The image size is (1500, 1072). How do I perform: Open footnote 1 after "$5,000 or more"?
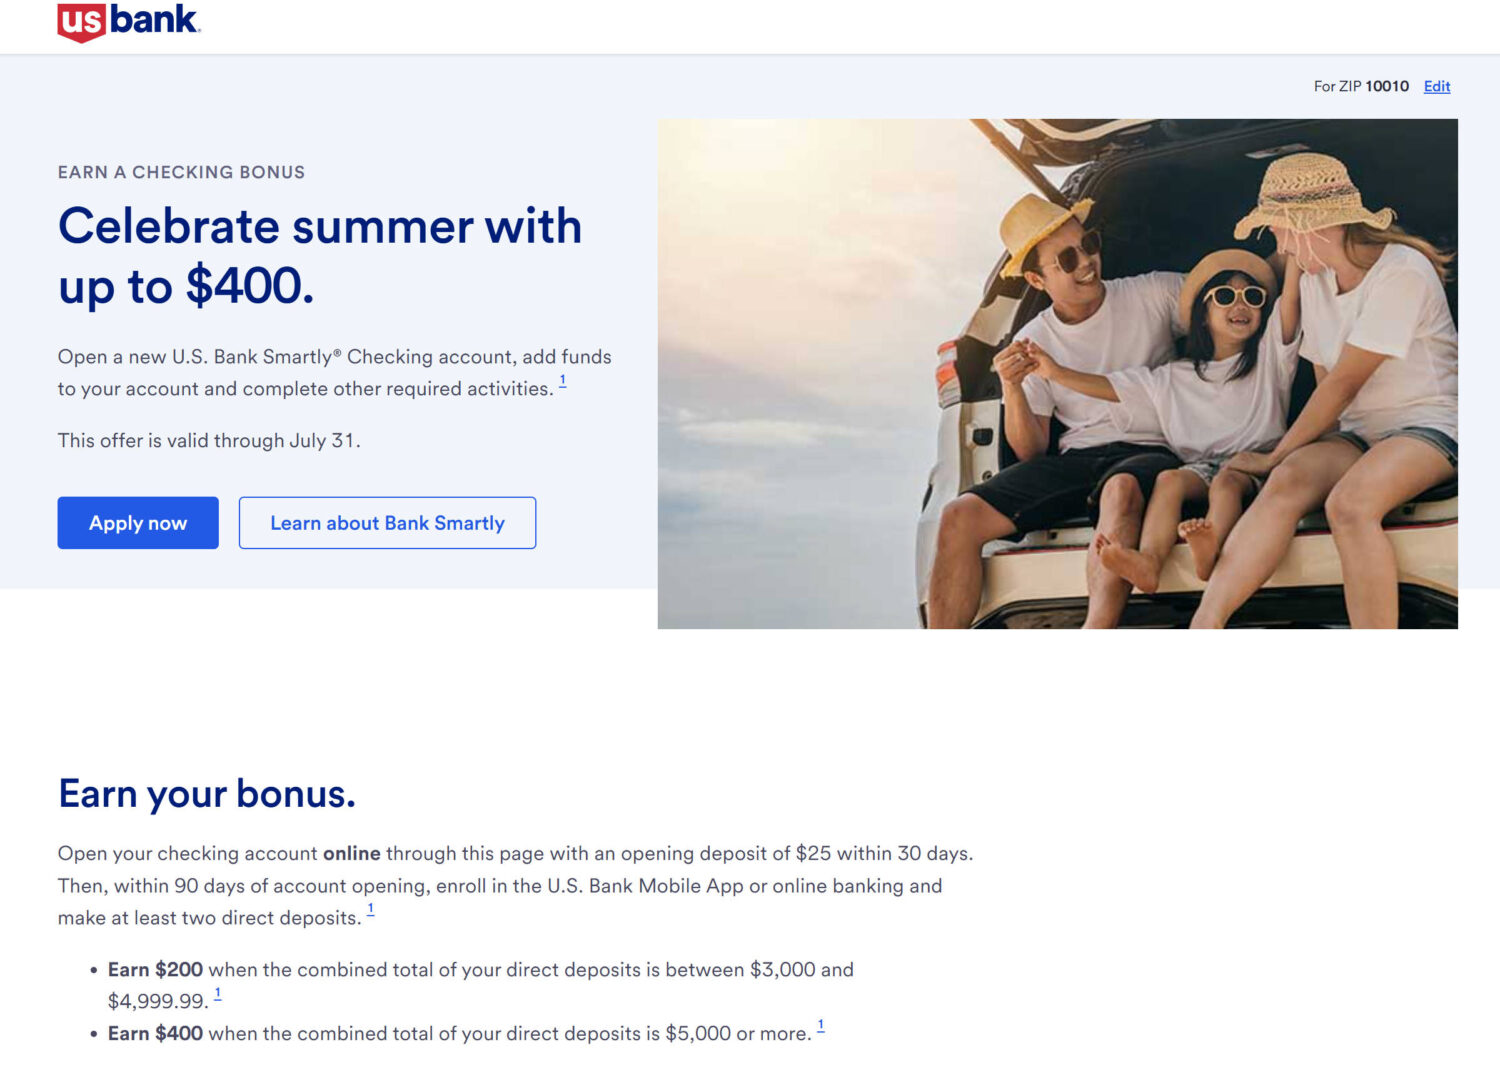pyautogui.click(x=821, y=1026)
